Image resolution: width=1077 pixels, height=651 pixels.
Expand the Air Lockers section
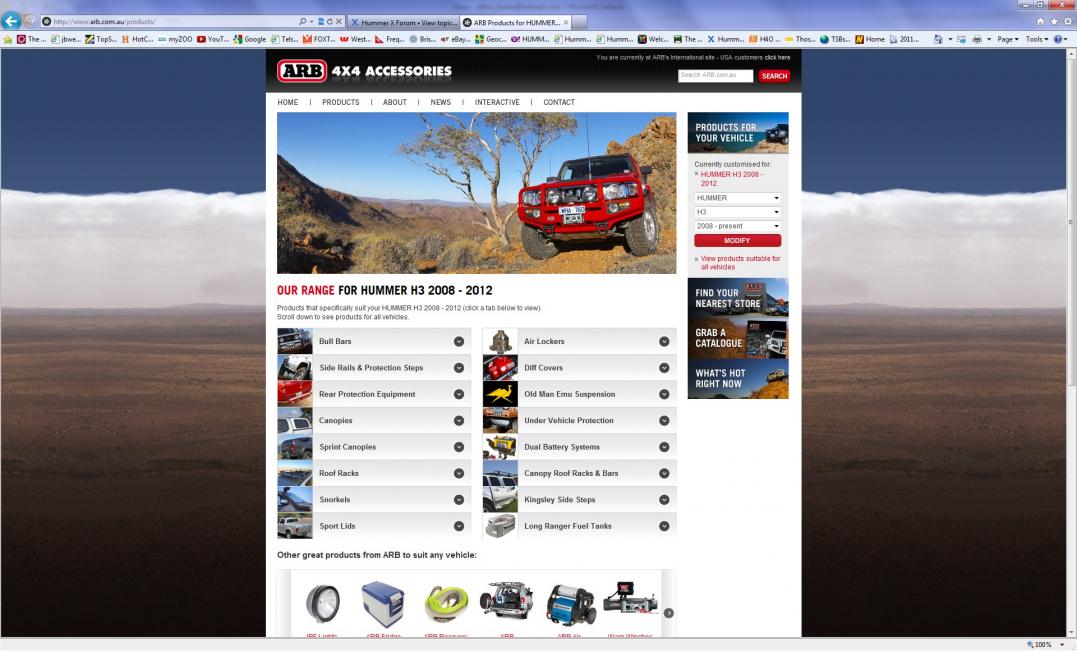(664, 341)
